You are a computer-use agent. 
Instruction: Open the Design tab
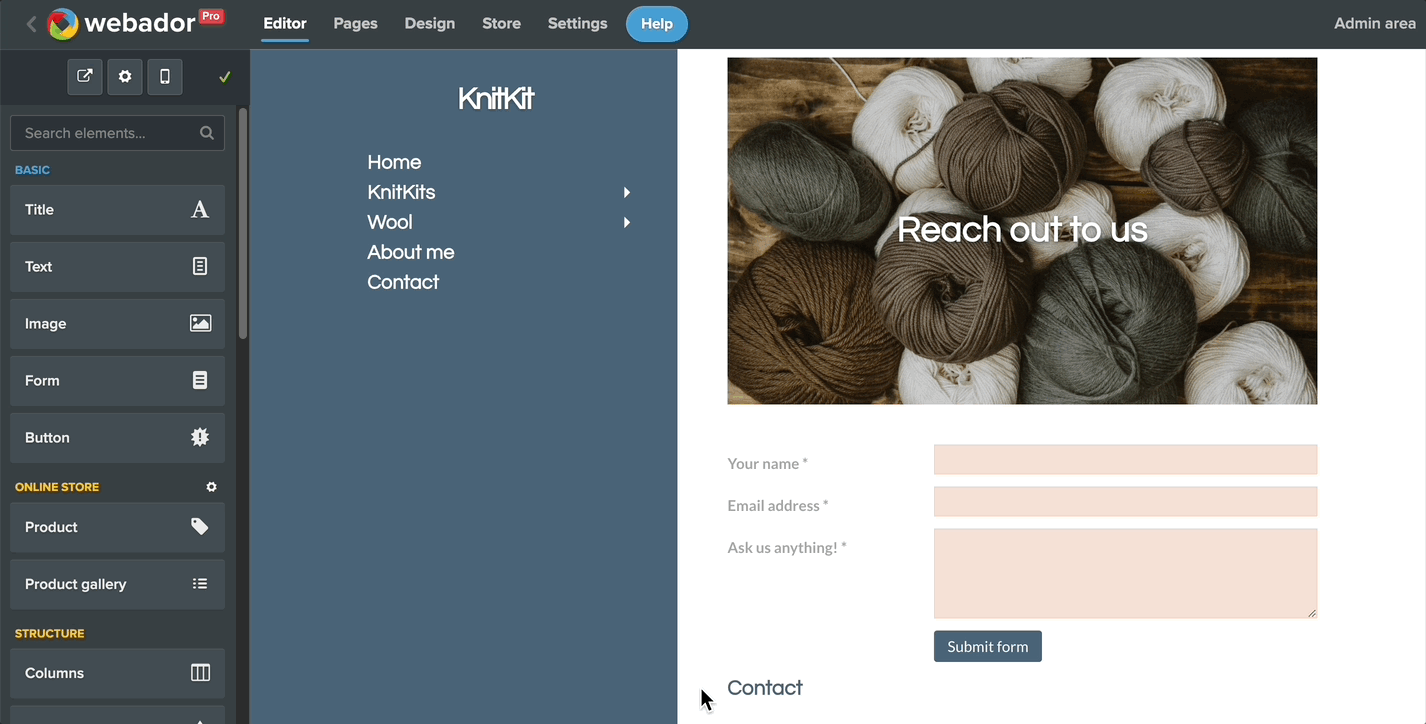(x=430, y=24)
